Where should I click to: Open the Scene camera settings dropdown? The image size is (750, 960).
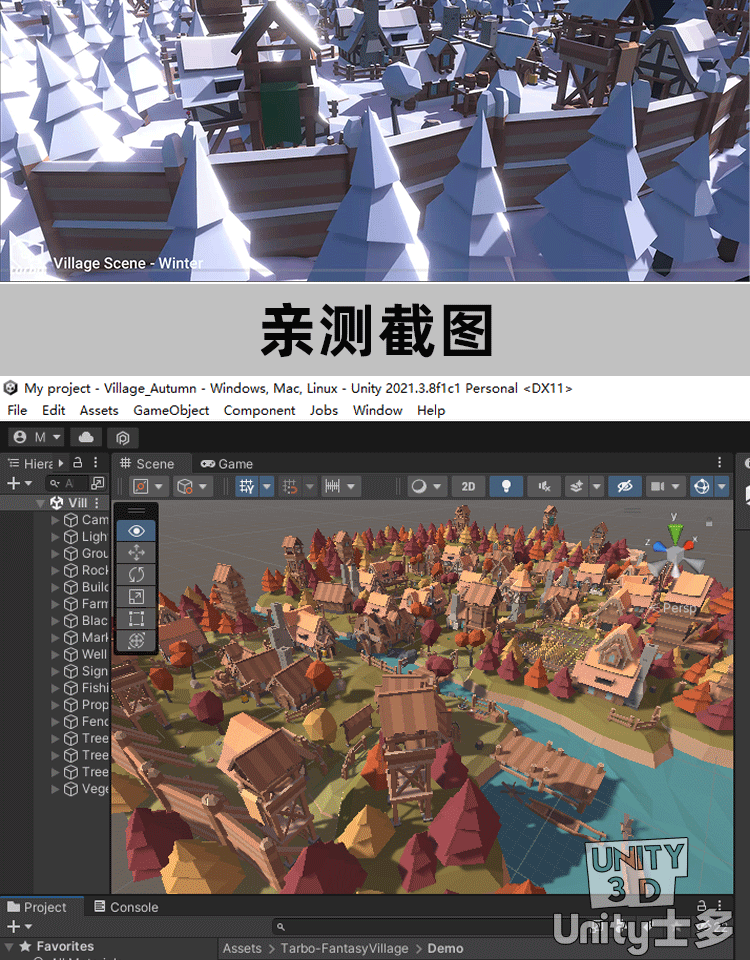coord(665,486)
